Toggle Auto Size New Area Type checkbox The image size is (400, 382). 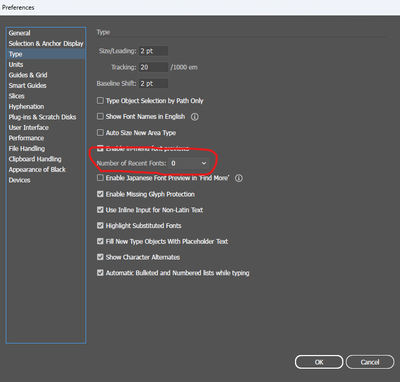pyautogui.click(x=100, y=133)
